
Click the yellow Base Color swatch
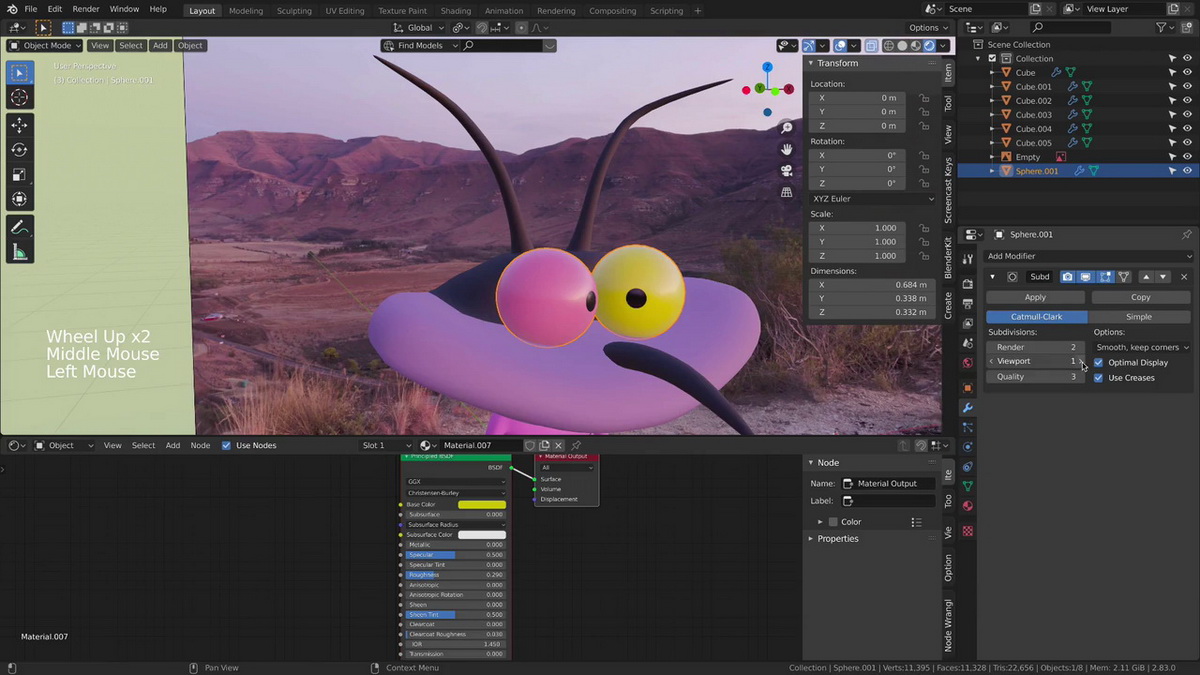(482, 505)
